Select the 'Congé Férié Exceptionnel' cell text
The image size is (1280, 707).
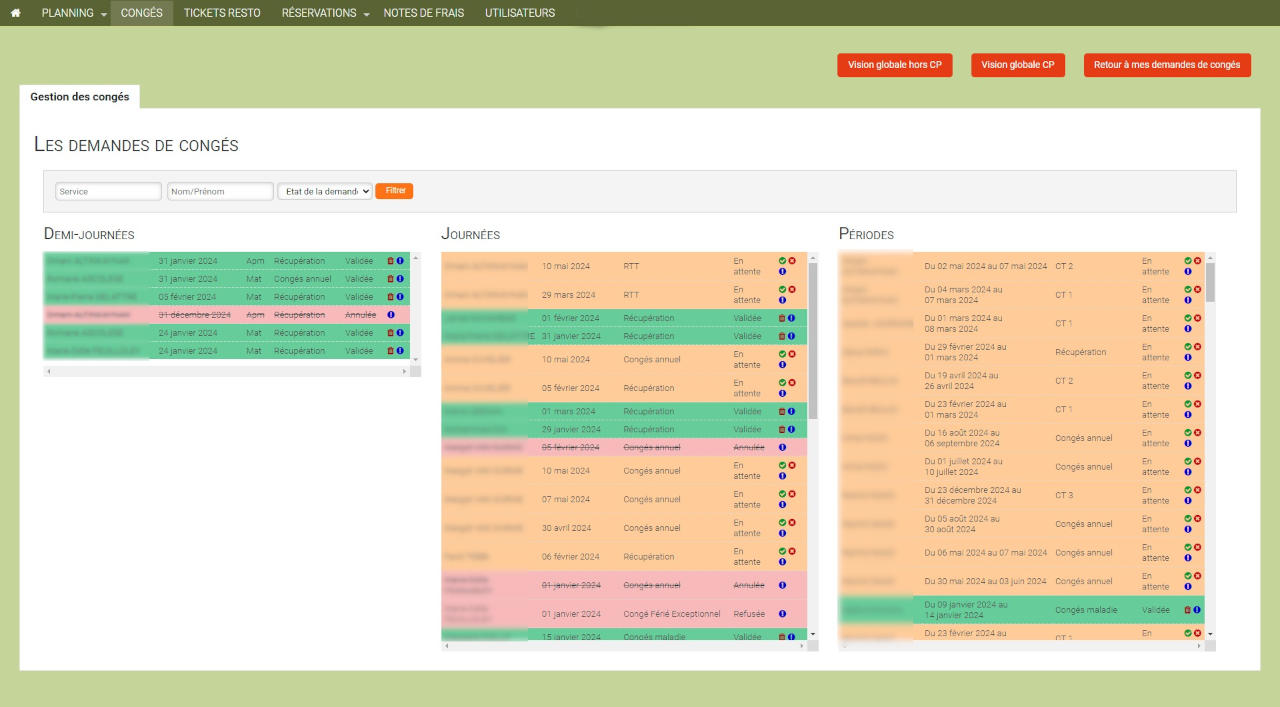point(672,614)
